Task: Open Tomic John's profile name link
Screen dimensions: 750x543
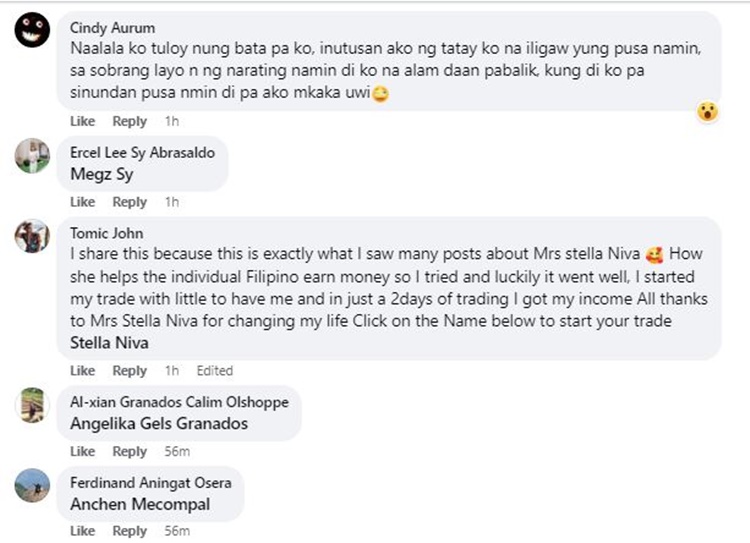Action: click(103, 233)
